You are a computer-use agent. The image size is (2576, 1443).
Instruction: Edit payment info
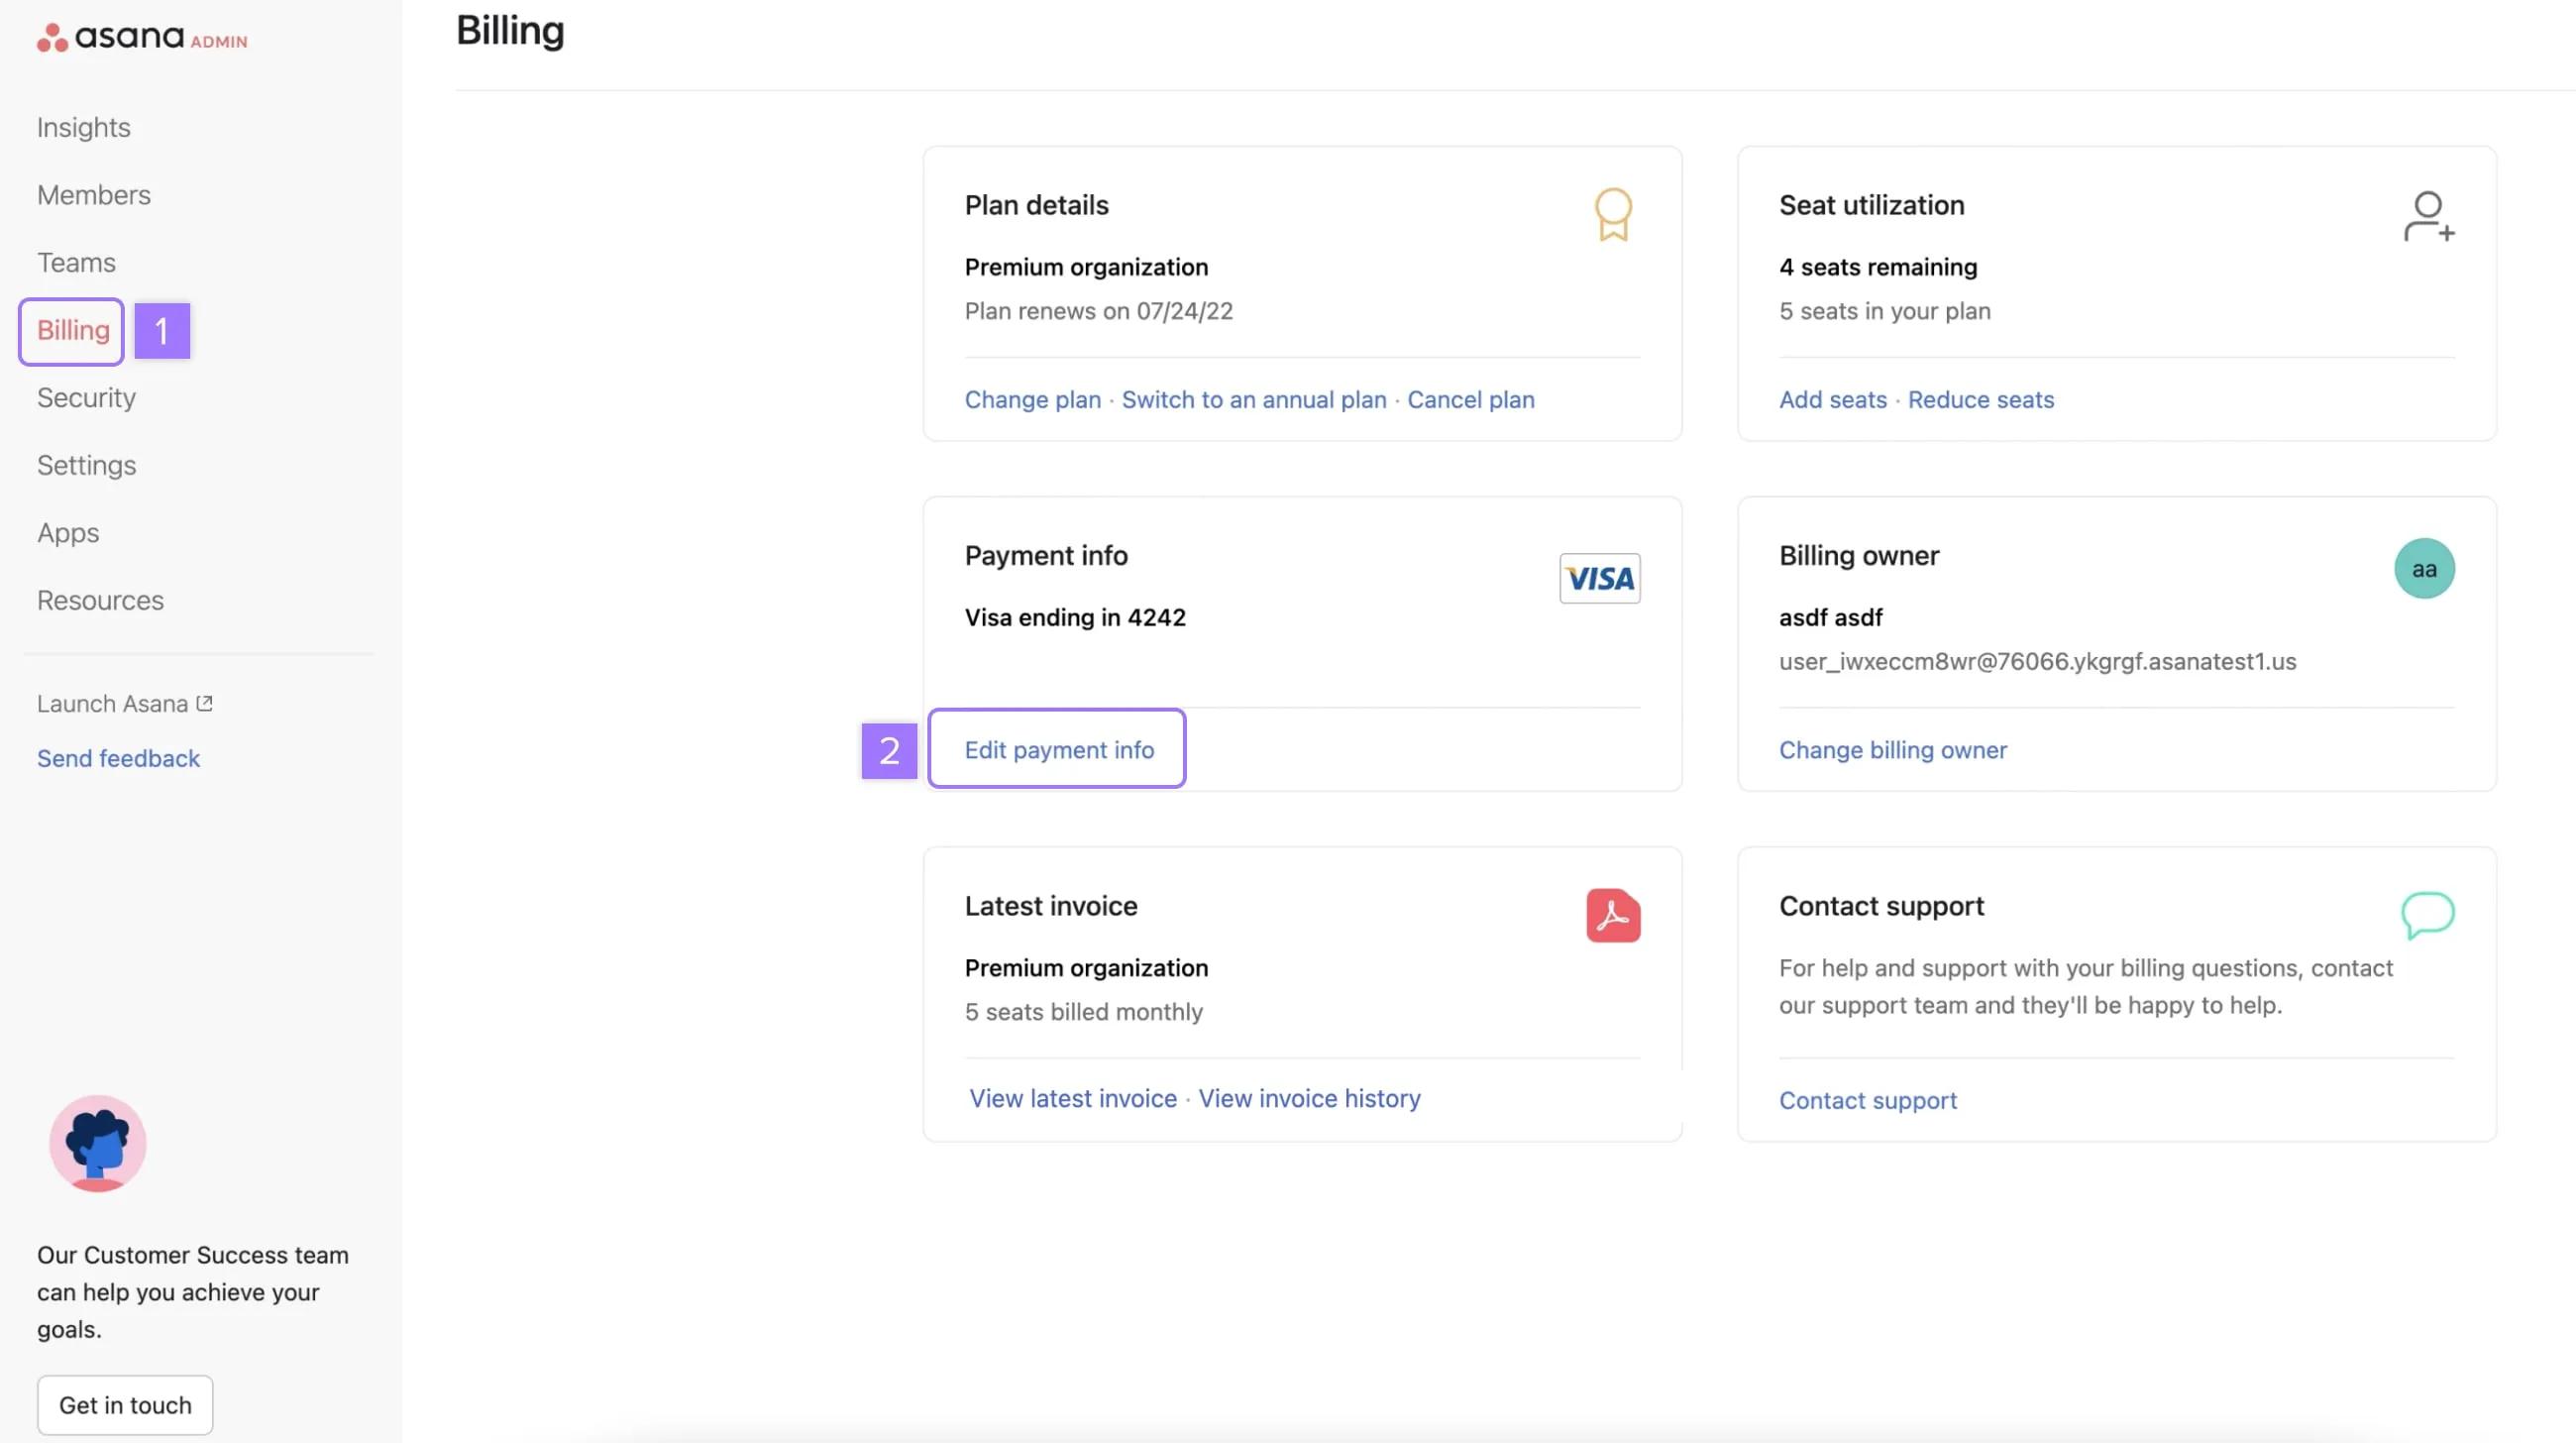coord(1058,749)
